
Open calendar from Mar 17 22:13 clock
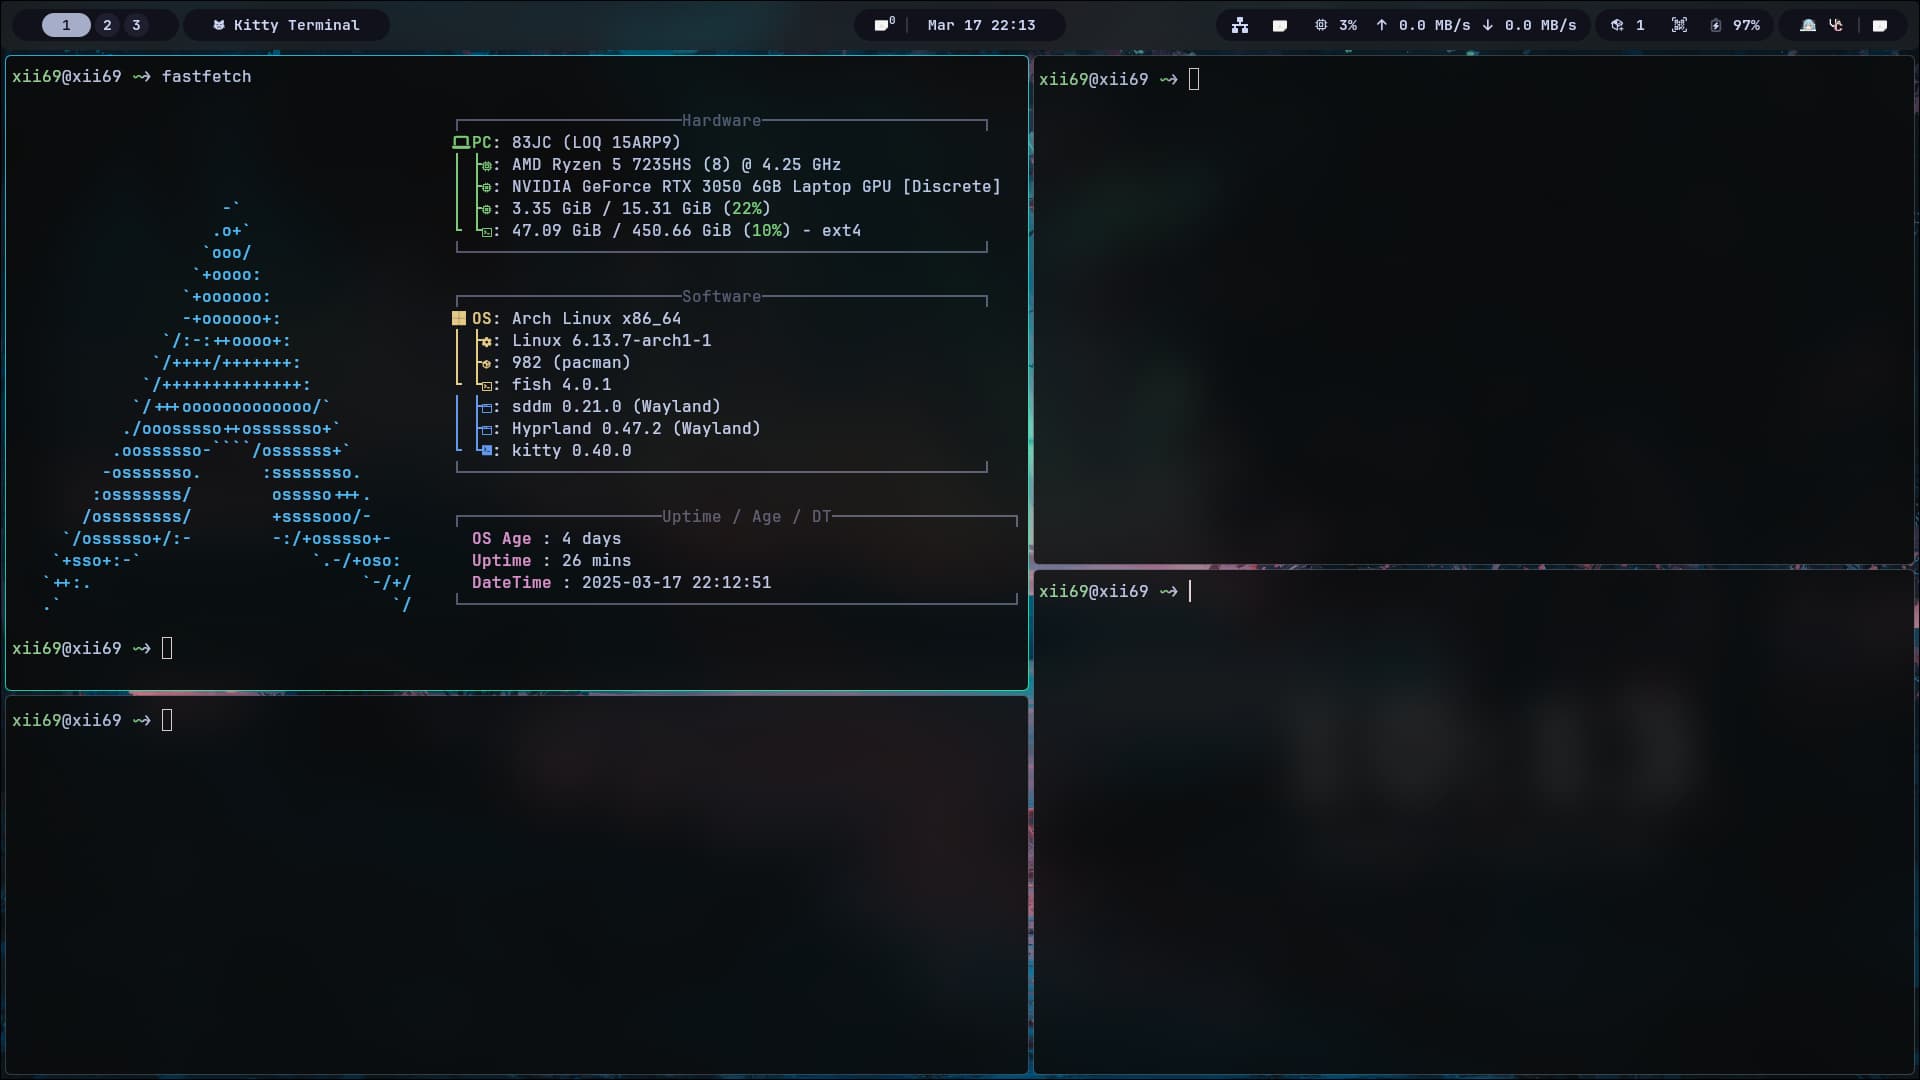pos(981,25)
